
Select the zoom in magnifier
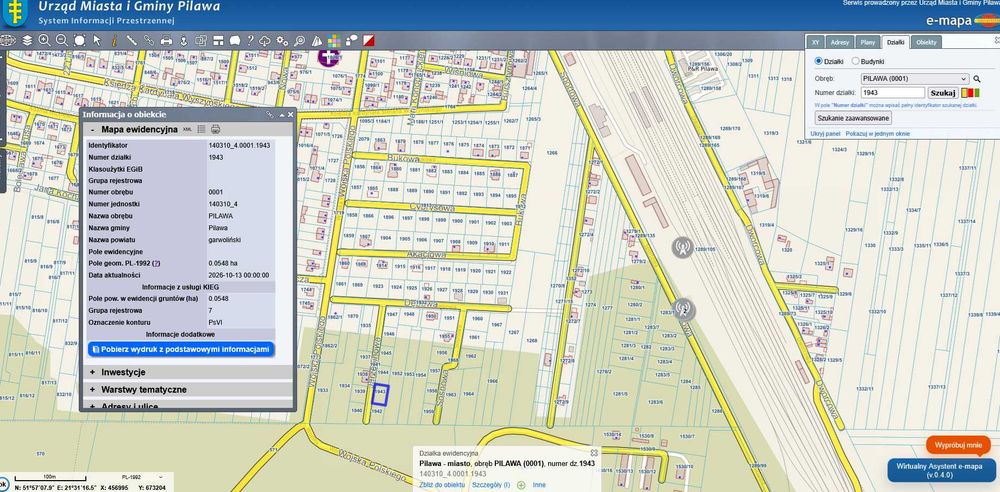(x=44, y=40)
